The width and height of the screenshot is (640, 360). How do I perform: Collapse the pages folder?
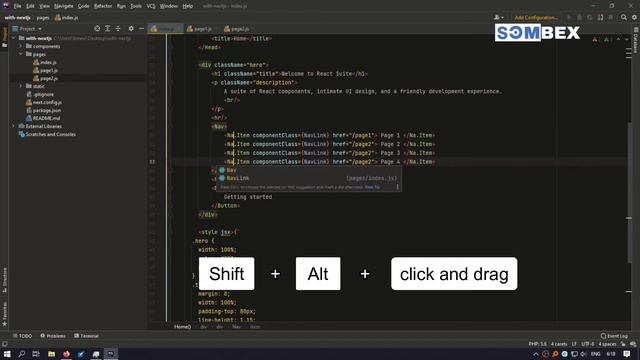click(x=21, y=54)
